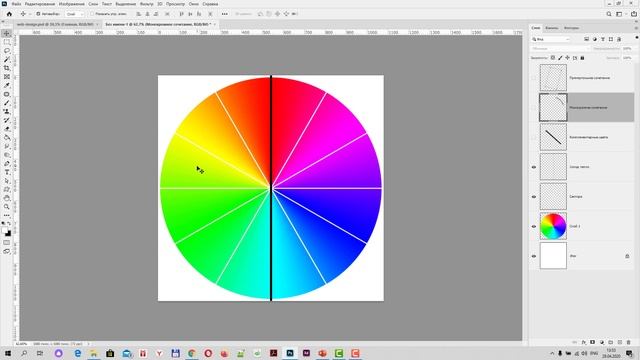
Task: Open the Move tool preset picker arrow
Action: tap(30, 14)
